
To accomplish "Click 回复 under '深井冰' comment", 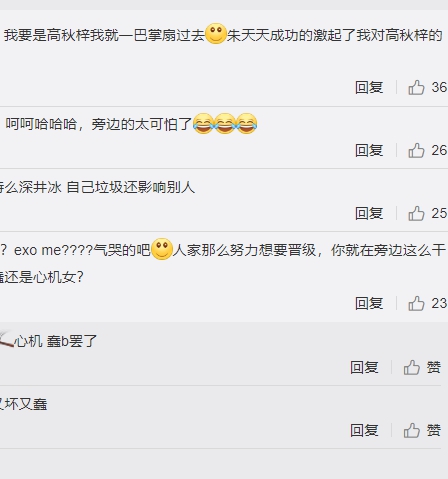I will tap(369, 213).
